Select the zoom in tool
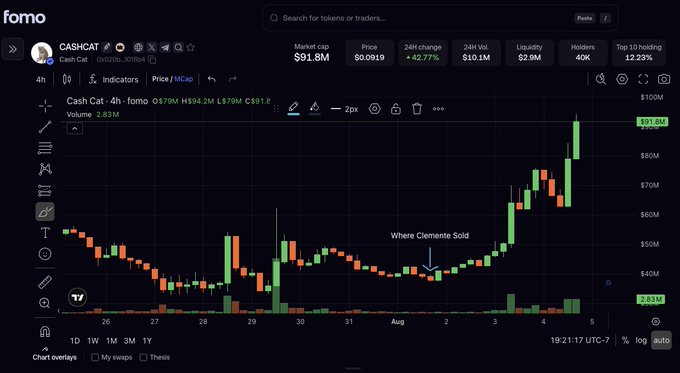This screenshot has width=680, height=373. click(x=45, y=303)
